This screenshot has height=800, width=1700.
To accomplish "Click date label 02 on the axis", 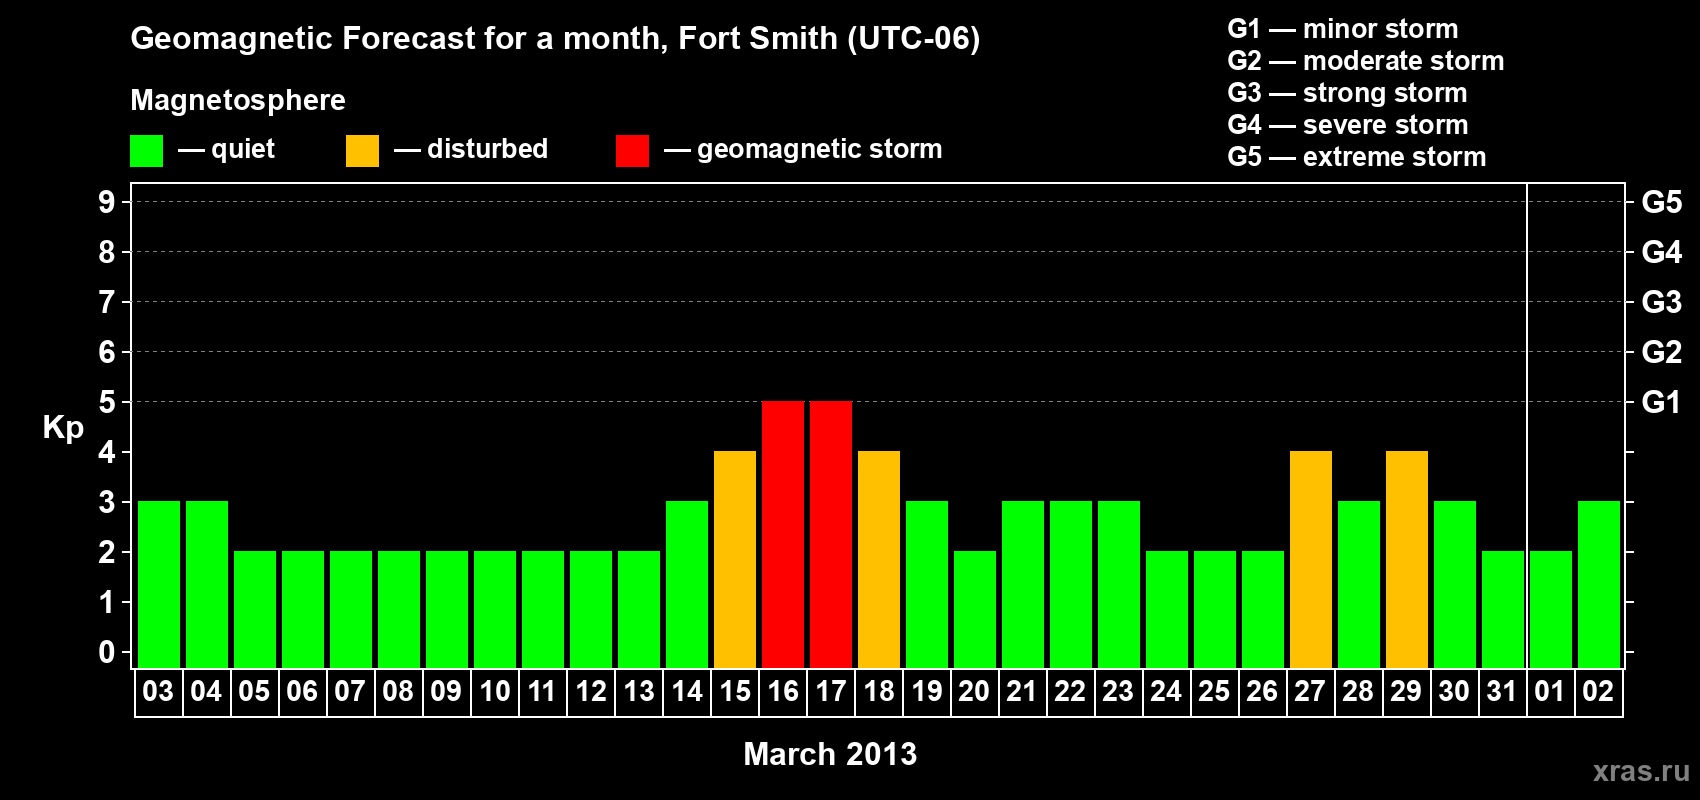I will click(x=1598, y=692).
